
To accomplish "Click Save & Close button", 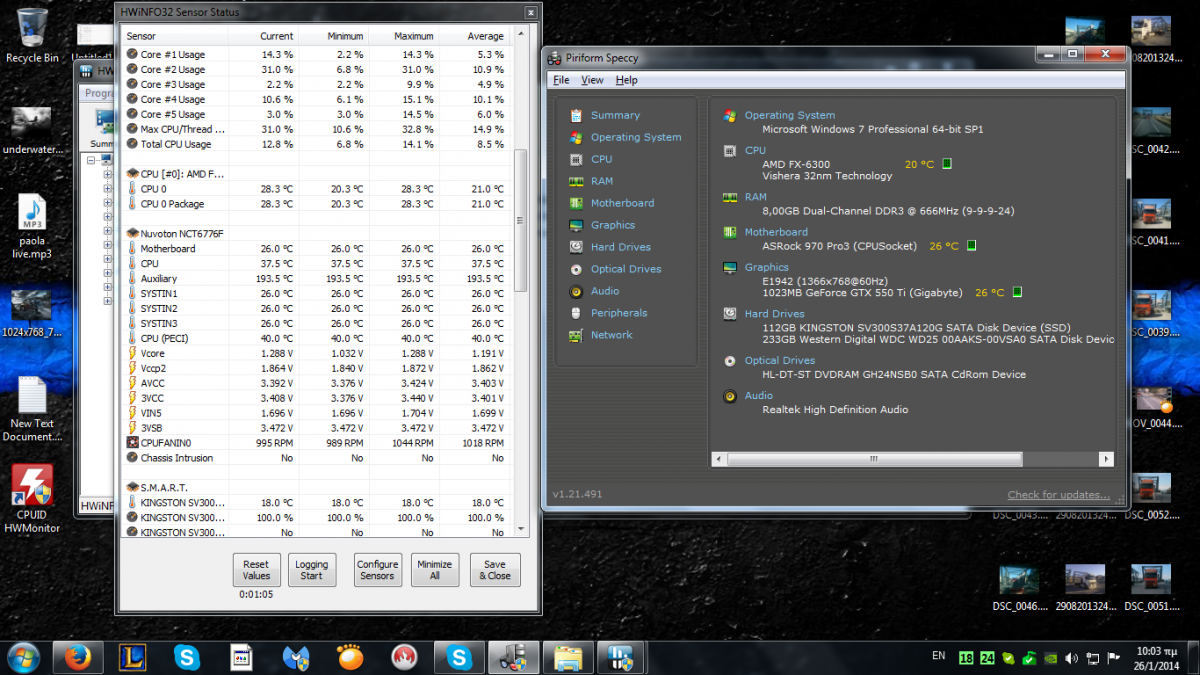I will pos(495,570).
